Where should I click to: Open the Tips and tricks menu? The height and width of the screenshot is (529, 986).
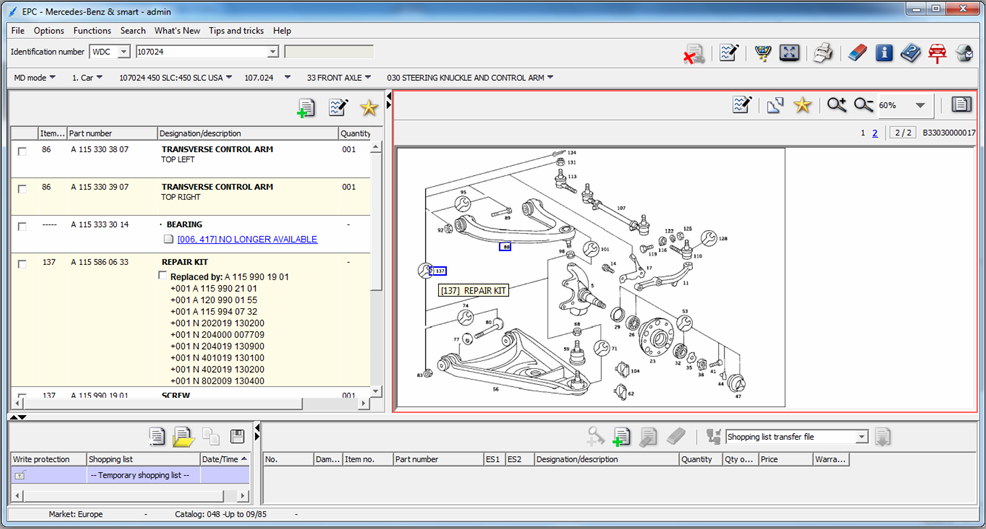236,30
